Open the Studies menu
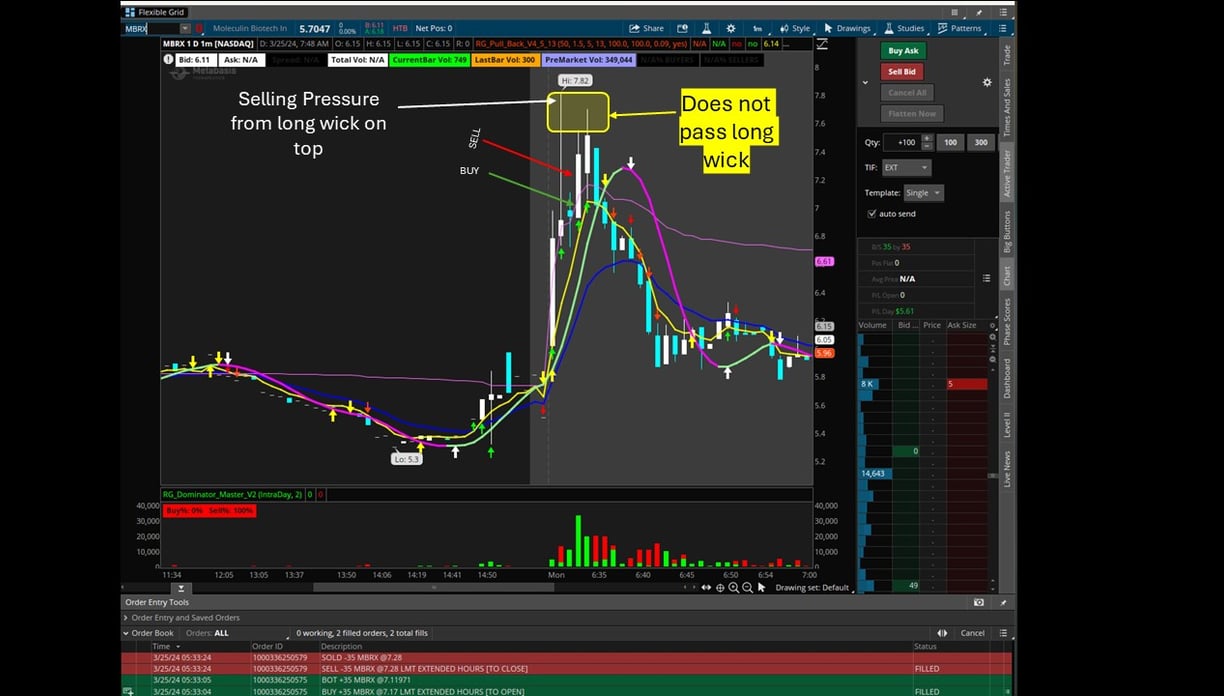The height and width of the screenshot is (696, 1224). (903, 28)
